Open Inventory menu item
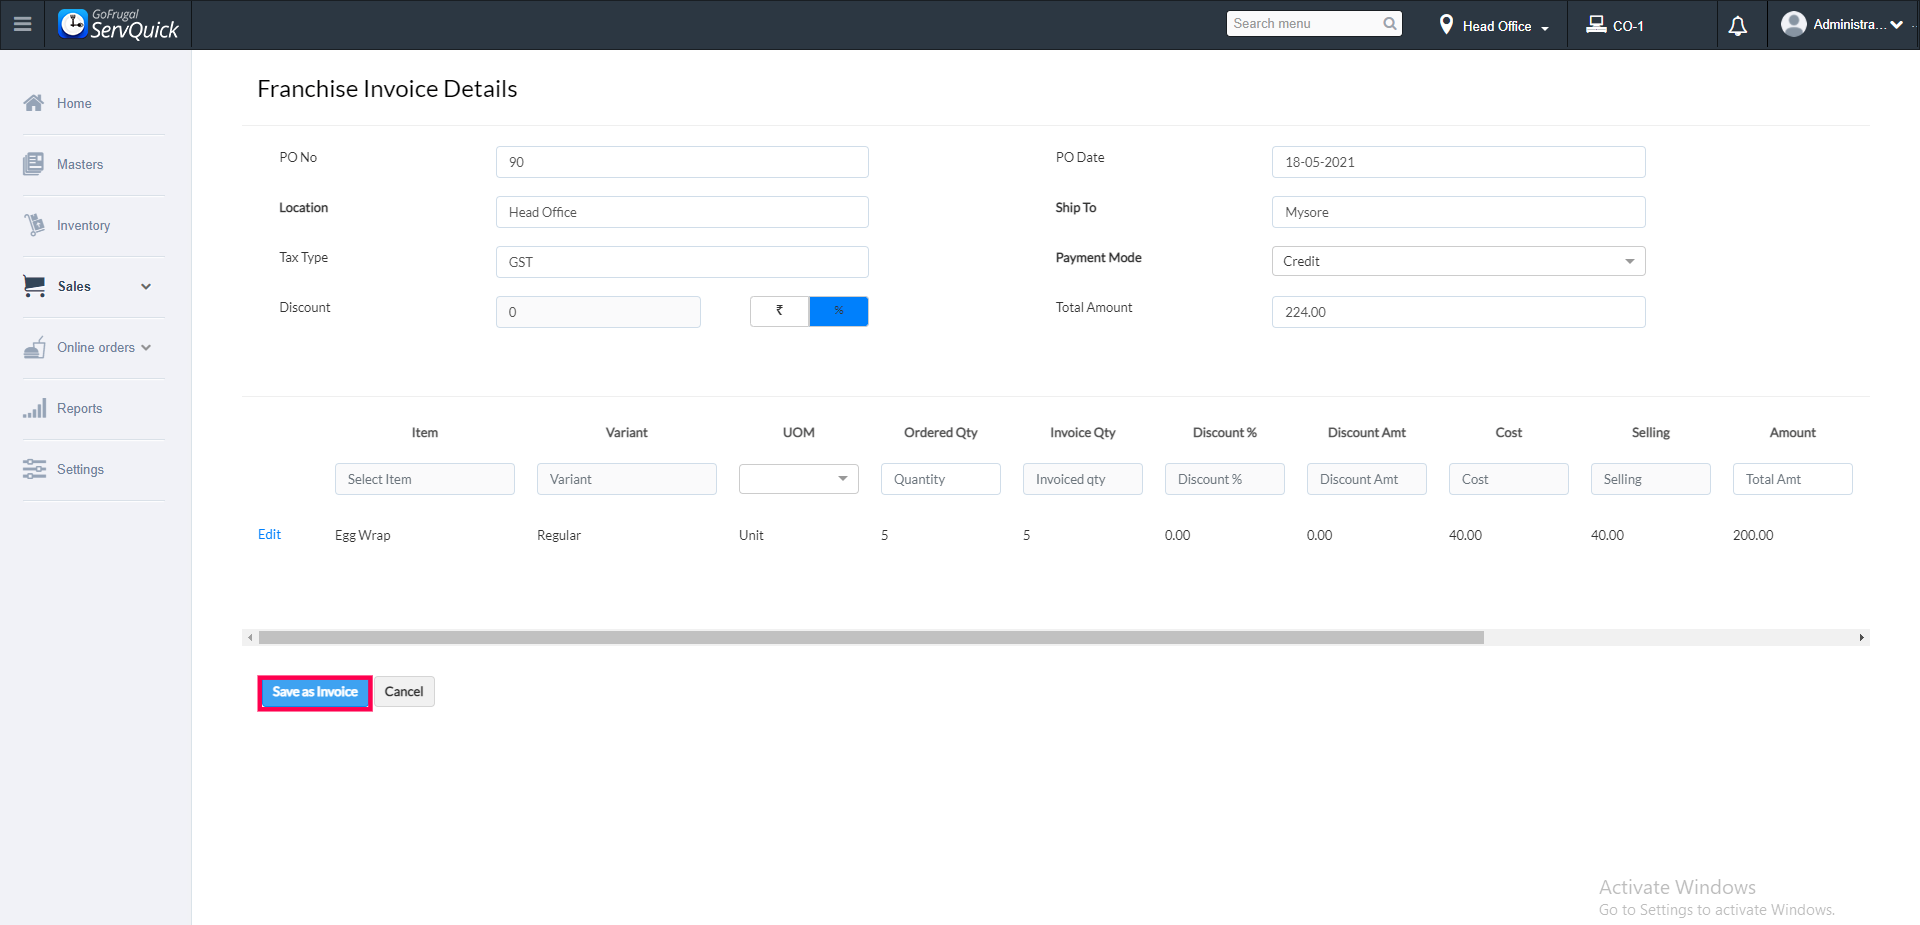The image size is (1920, 925). (83, 225)
